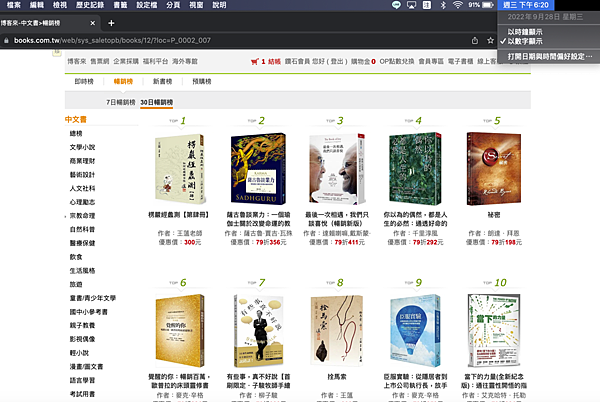Close the 博客來-中文書 browser tab
The image size is (600, 402).
click(93, 23)
